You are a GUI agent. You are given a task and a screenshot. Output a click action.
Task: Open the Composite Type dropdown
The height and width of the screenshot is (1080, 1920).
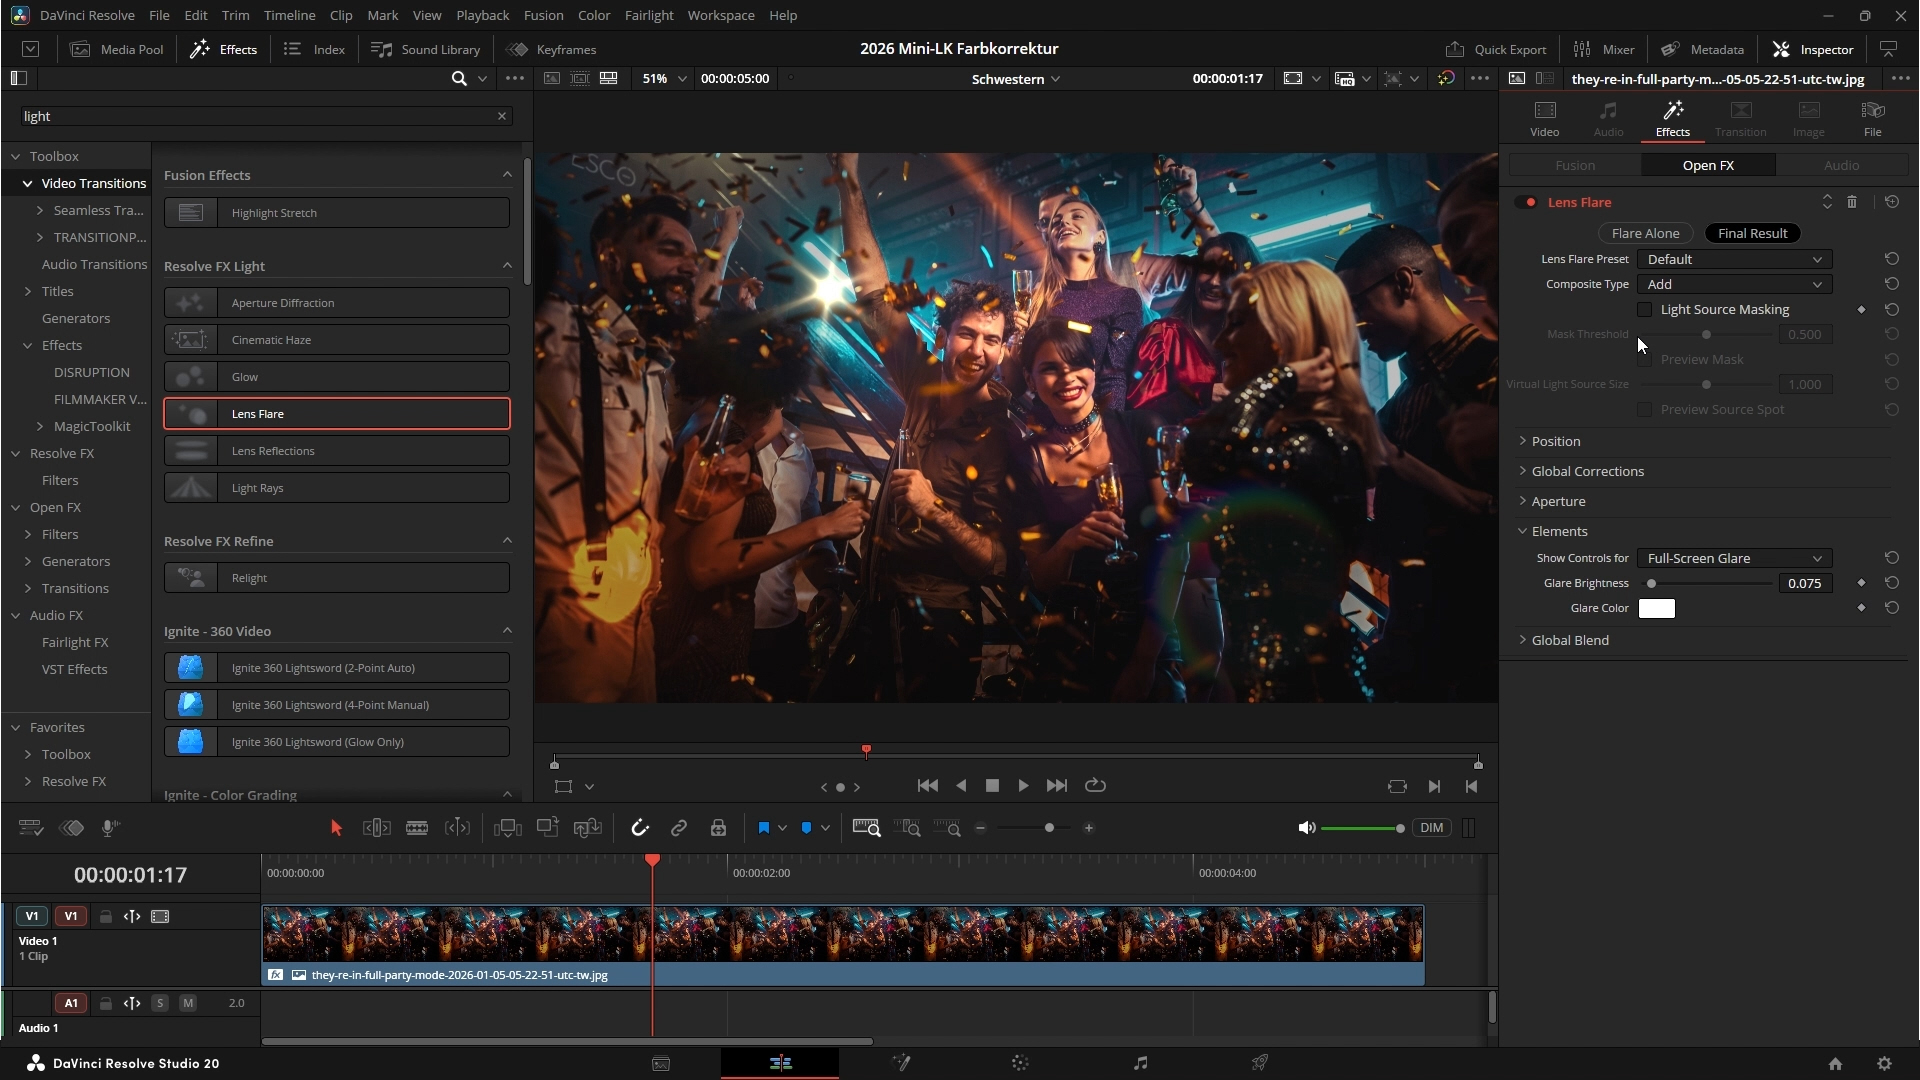click(x=1734, y=284)
